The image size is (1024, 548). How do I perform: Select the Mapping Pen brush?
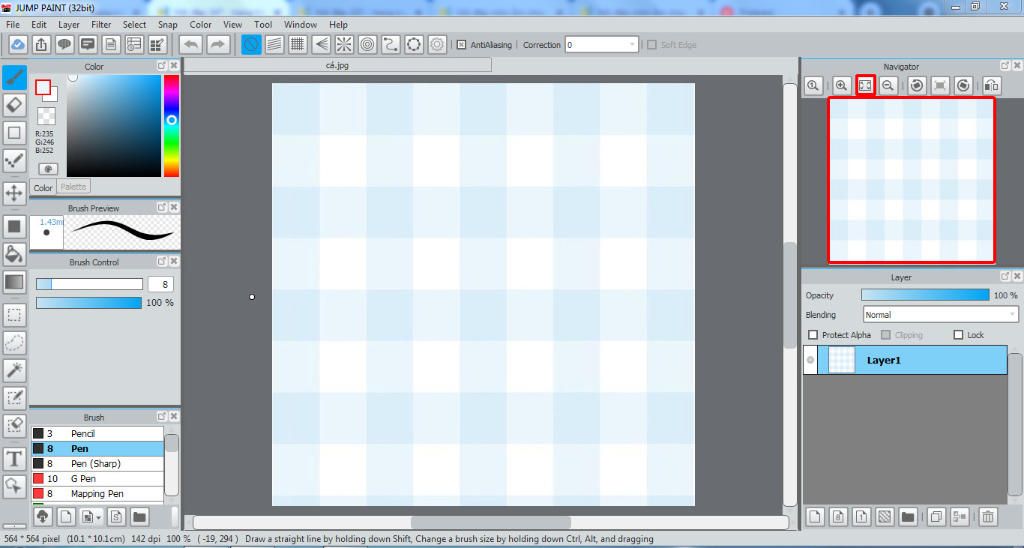coord(97,494)
